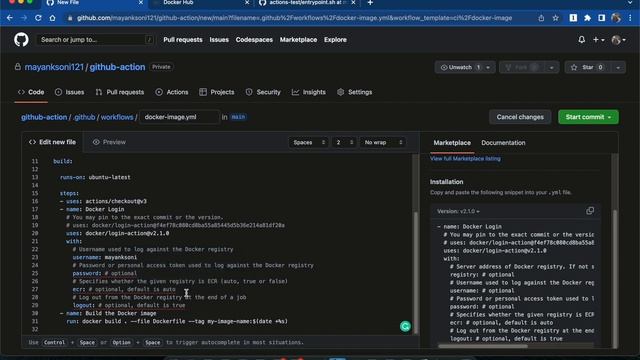The width and height of the screenshot is (640, 360).
Task: Expand the Star lists dropdown arrow
Action: [x=618, y=67]
